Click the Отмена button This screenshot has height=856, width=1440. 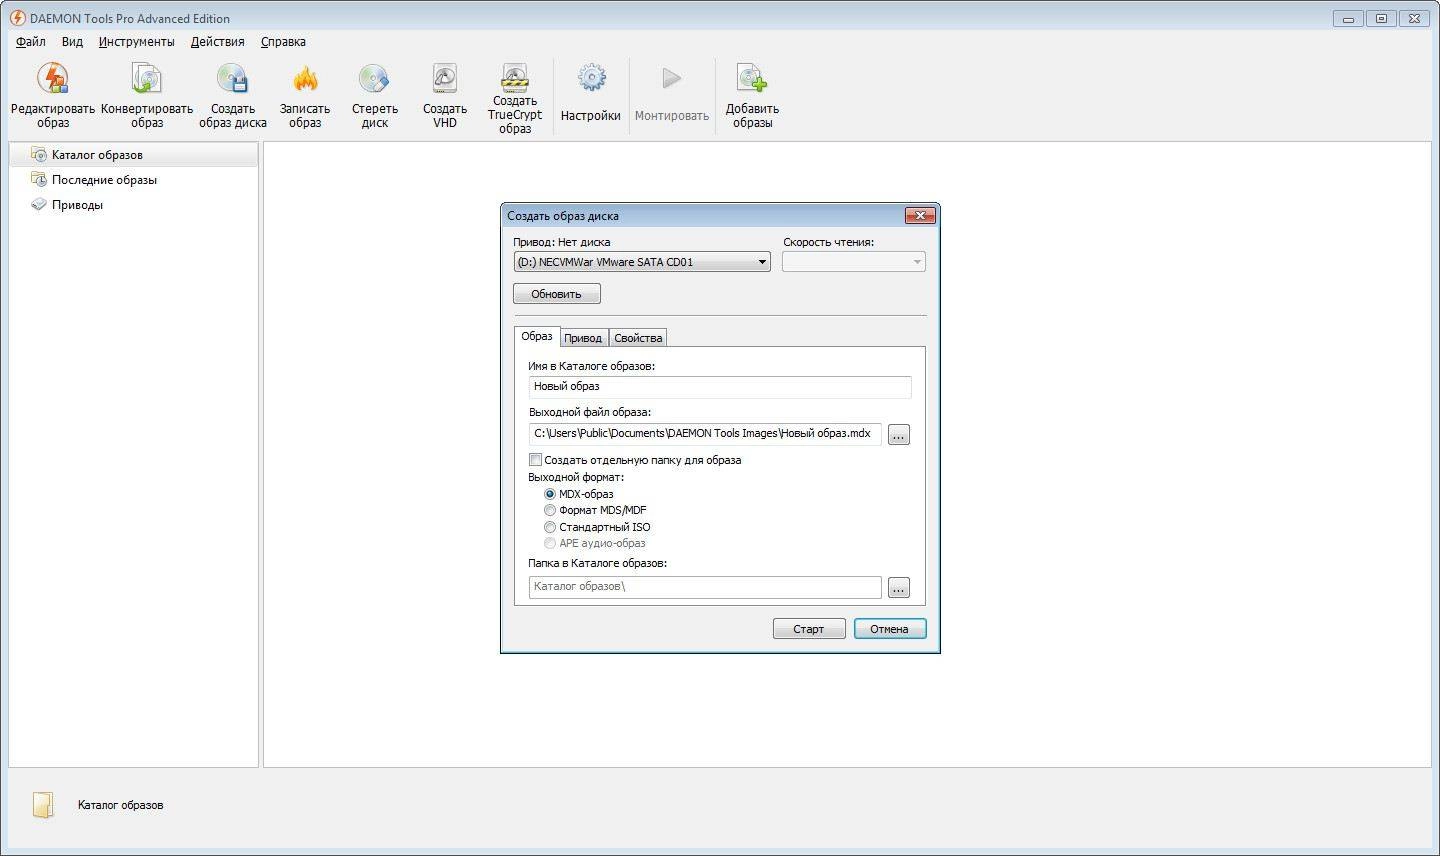pos(890,629)
